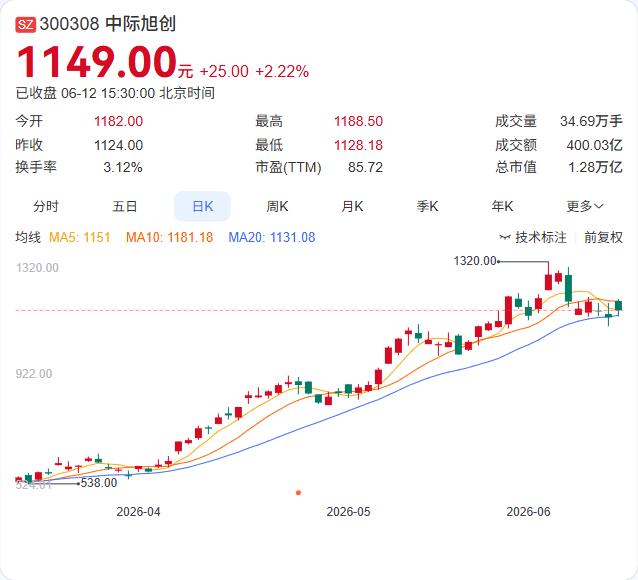Click the 总市值 value 1.28万亿
Screen dimensions: 638x580
coord(595,167)
